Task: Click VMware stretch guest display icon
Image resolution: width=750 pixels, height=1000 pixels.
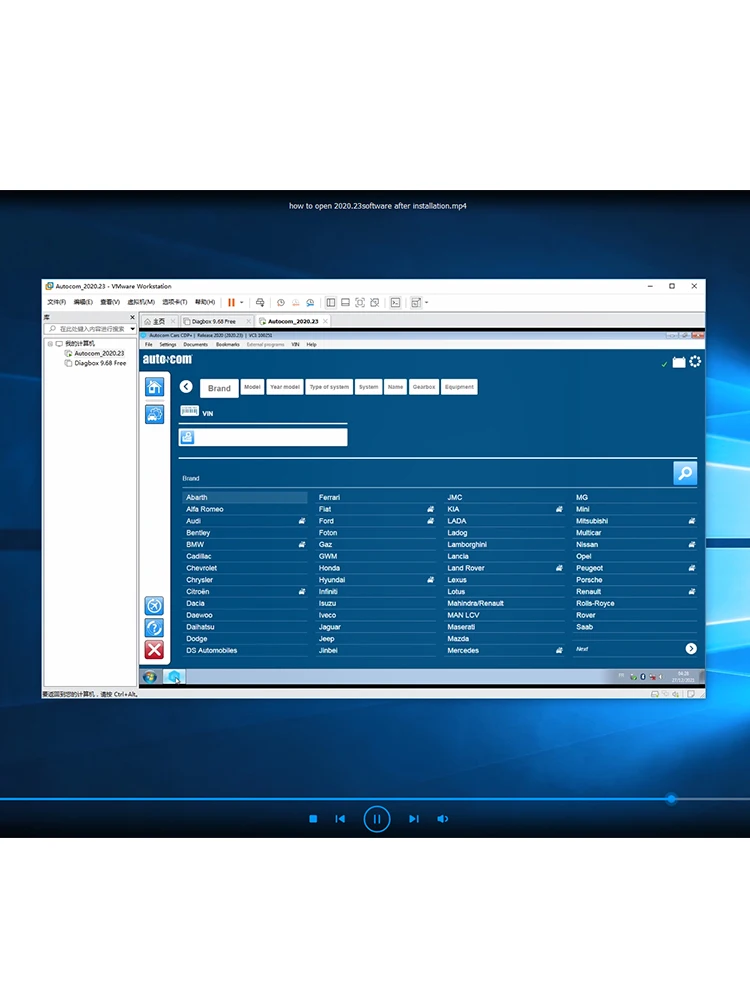Action: coord(416,302)
